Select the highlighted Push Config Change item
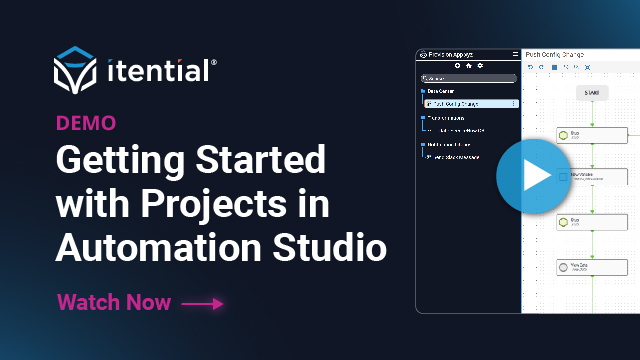 pyautogui.click(x=471, y=104)
